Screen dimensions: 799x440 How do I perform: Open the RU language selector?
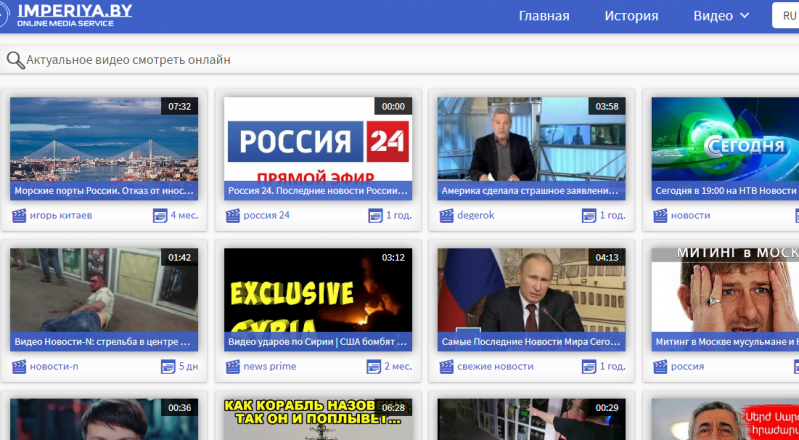click(786, 16)
